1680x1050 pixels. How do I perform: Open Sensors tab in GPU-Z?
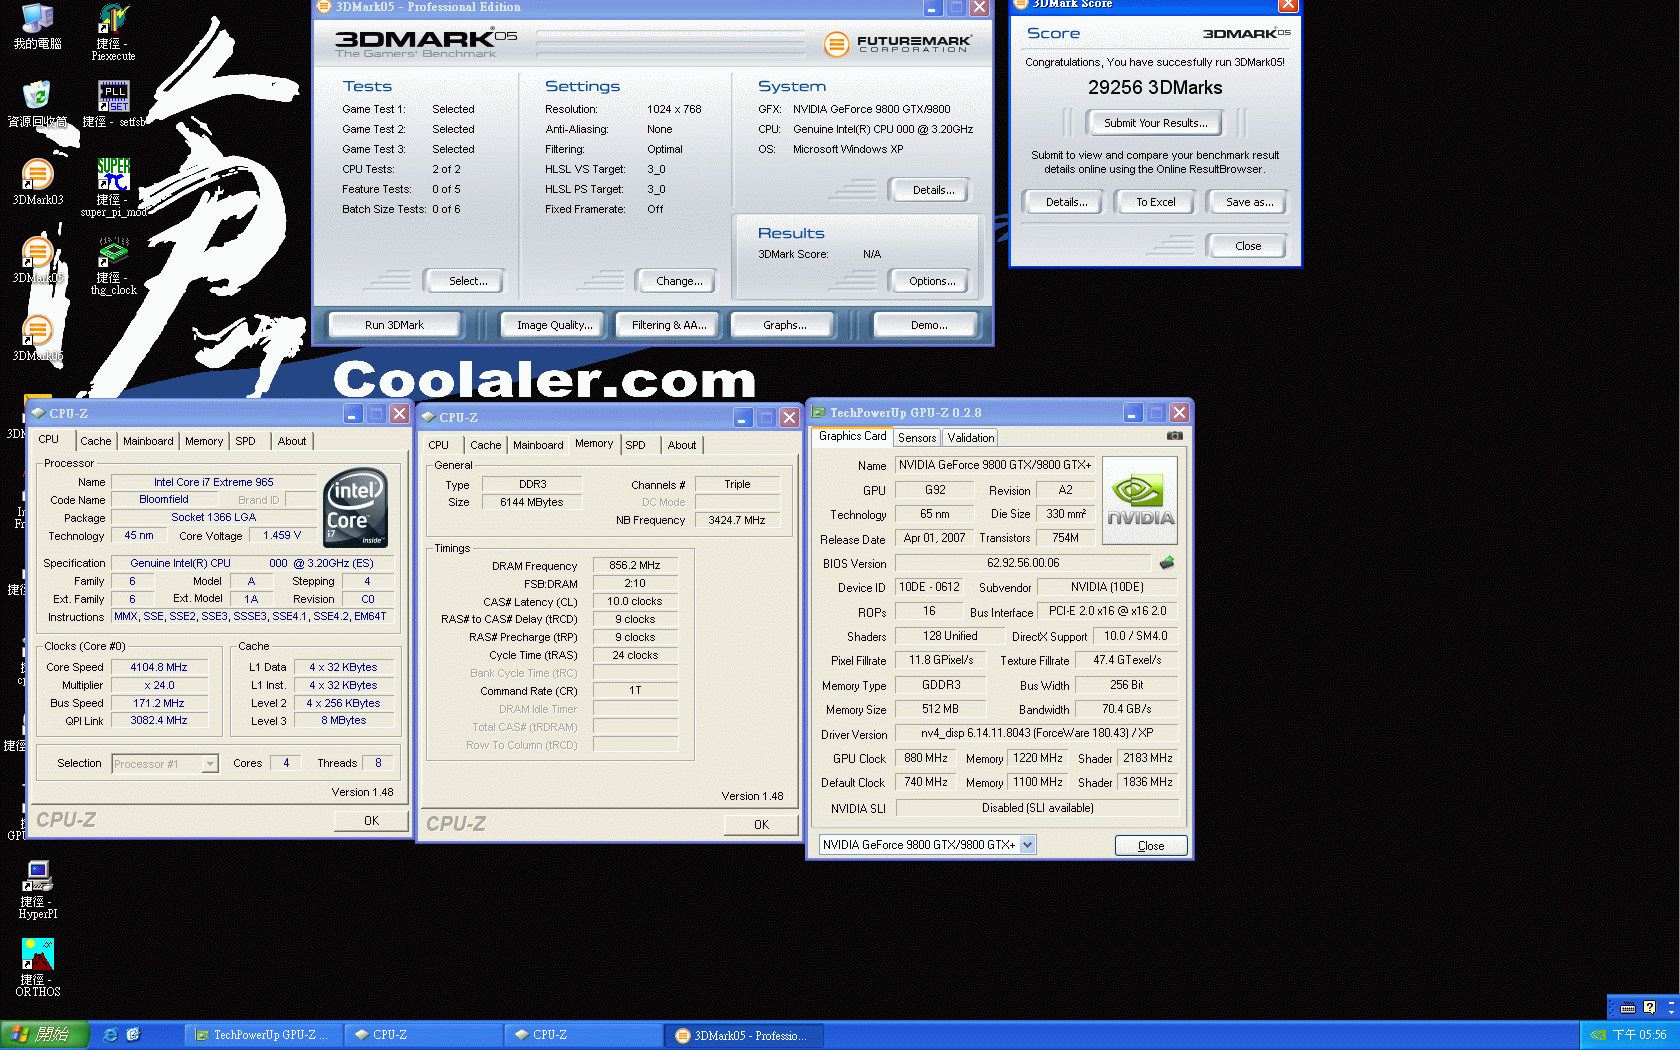tap(917, 438)
